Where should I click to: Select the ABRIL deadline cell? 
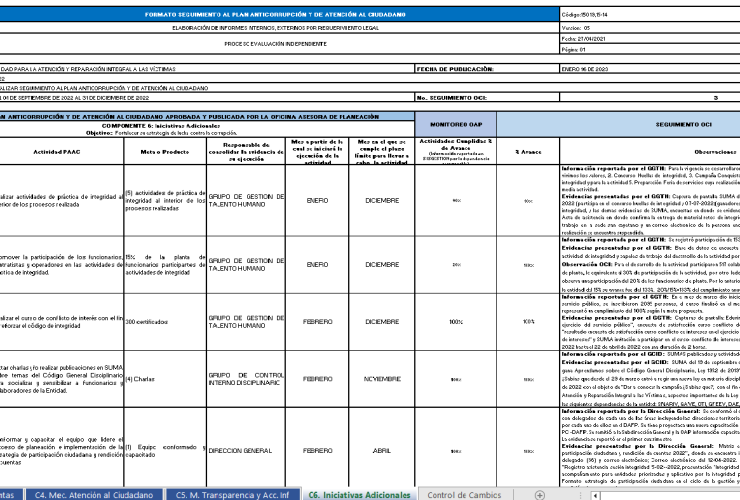coord(382,451)
